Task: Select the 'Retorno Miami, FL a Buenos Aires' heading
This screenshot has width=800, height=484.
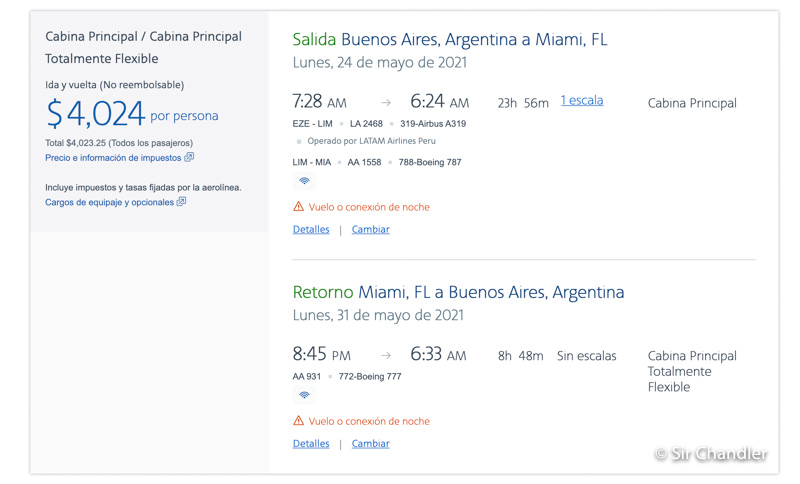Action: coord(458,292)
